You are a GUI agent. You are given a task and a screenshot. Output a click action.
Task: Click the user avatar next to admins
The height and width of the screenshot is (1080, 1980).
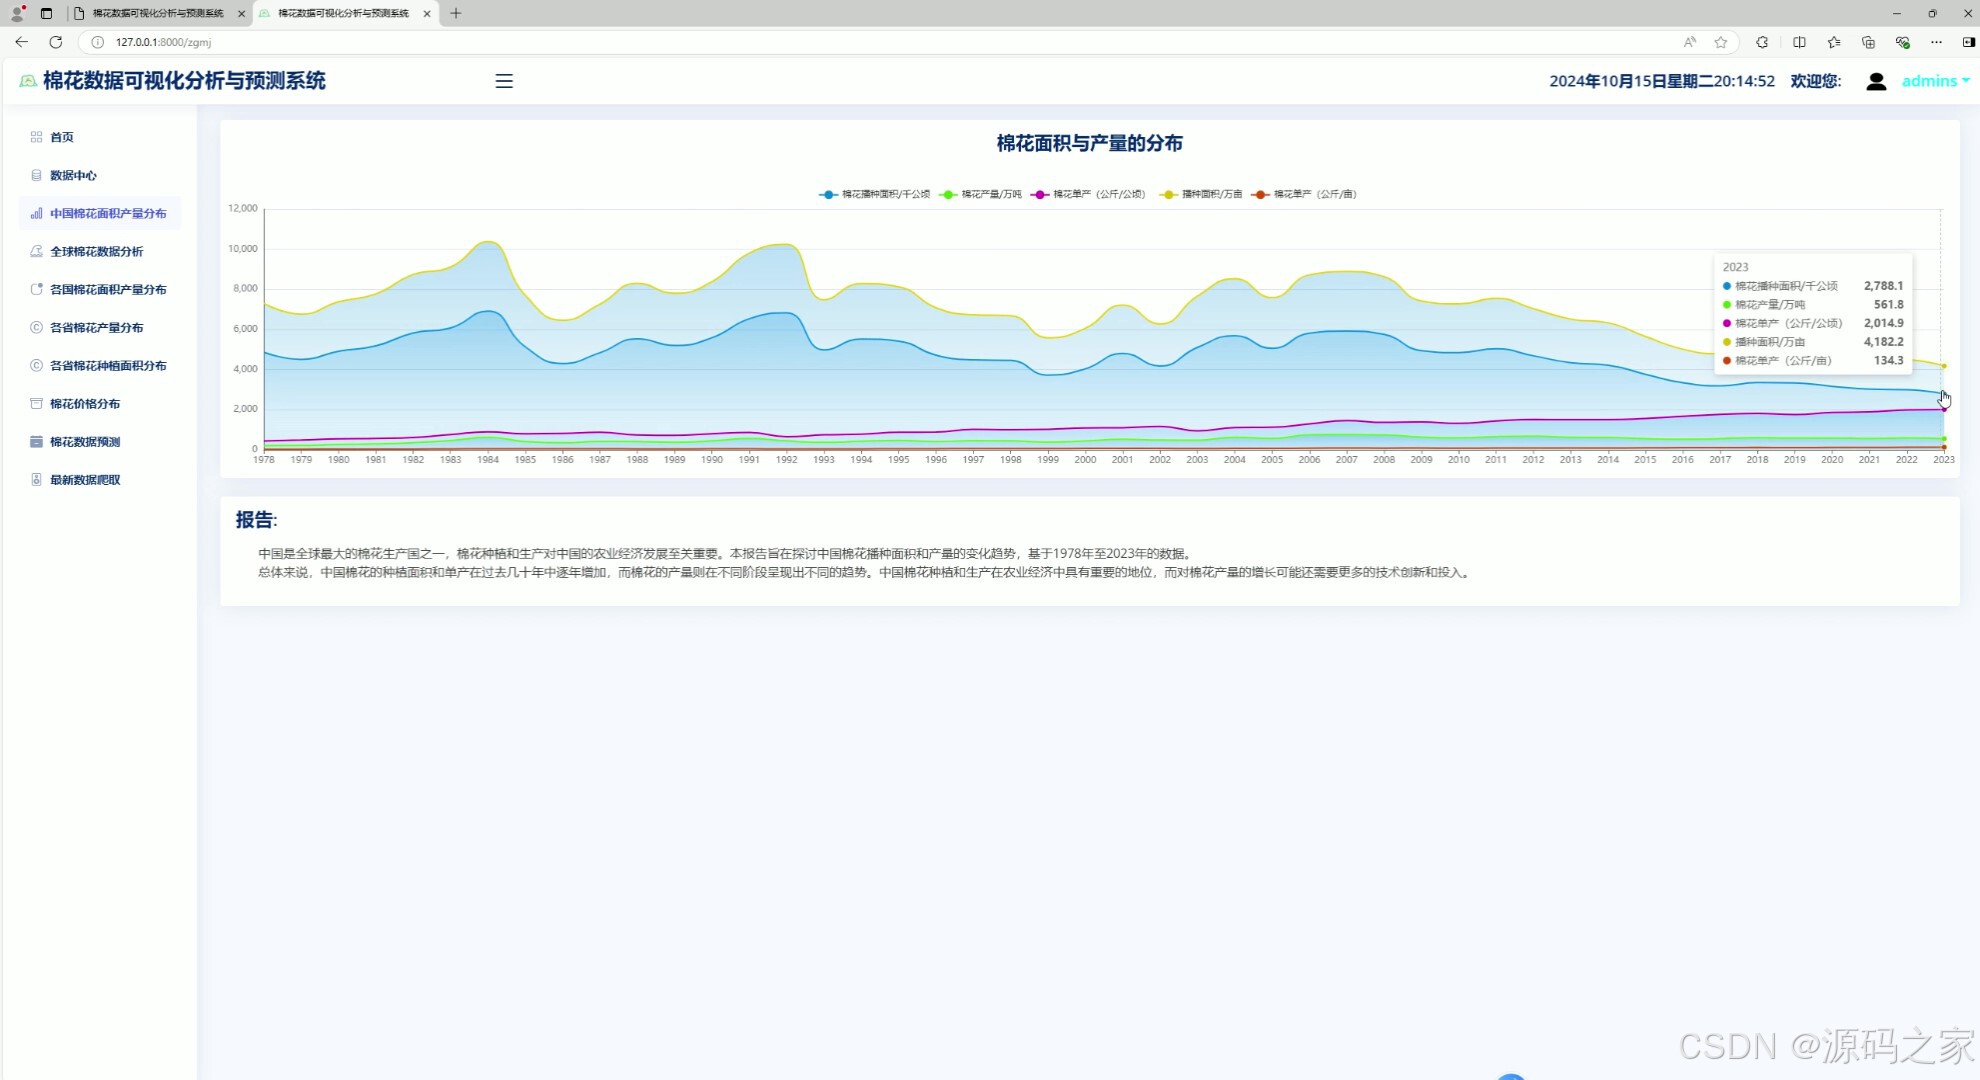tap(1876, 81)
